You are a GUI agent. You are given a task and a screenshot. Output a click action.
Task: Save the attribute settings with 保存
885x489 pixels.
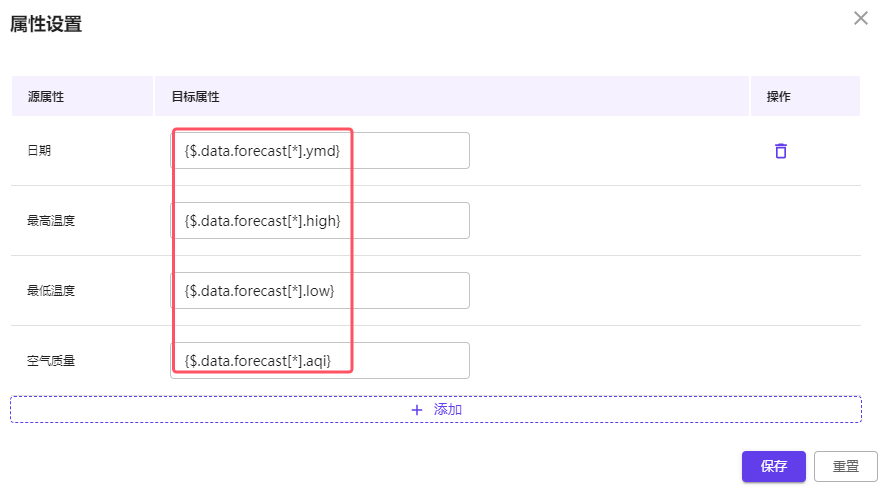[x=773, y=466]
